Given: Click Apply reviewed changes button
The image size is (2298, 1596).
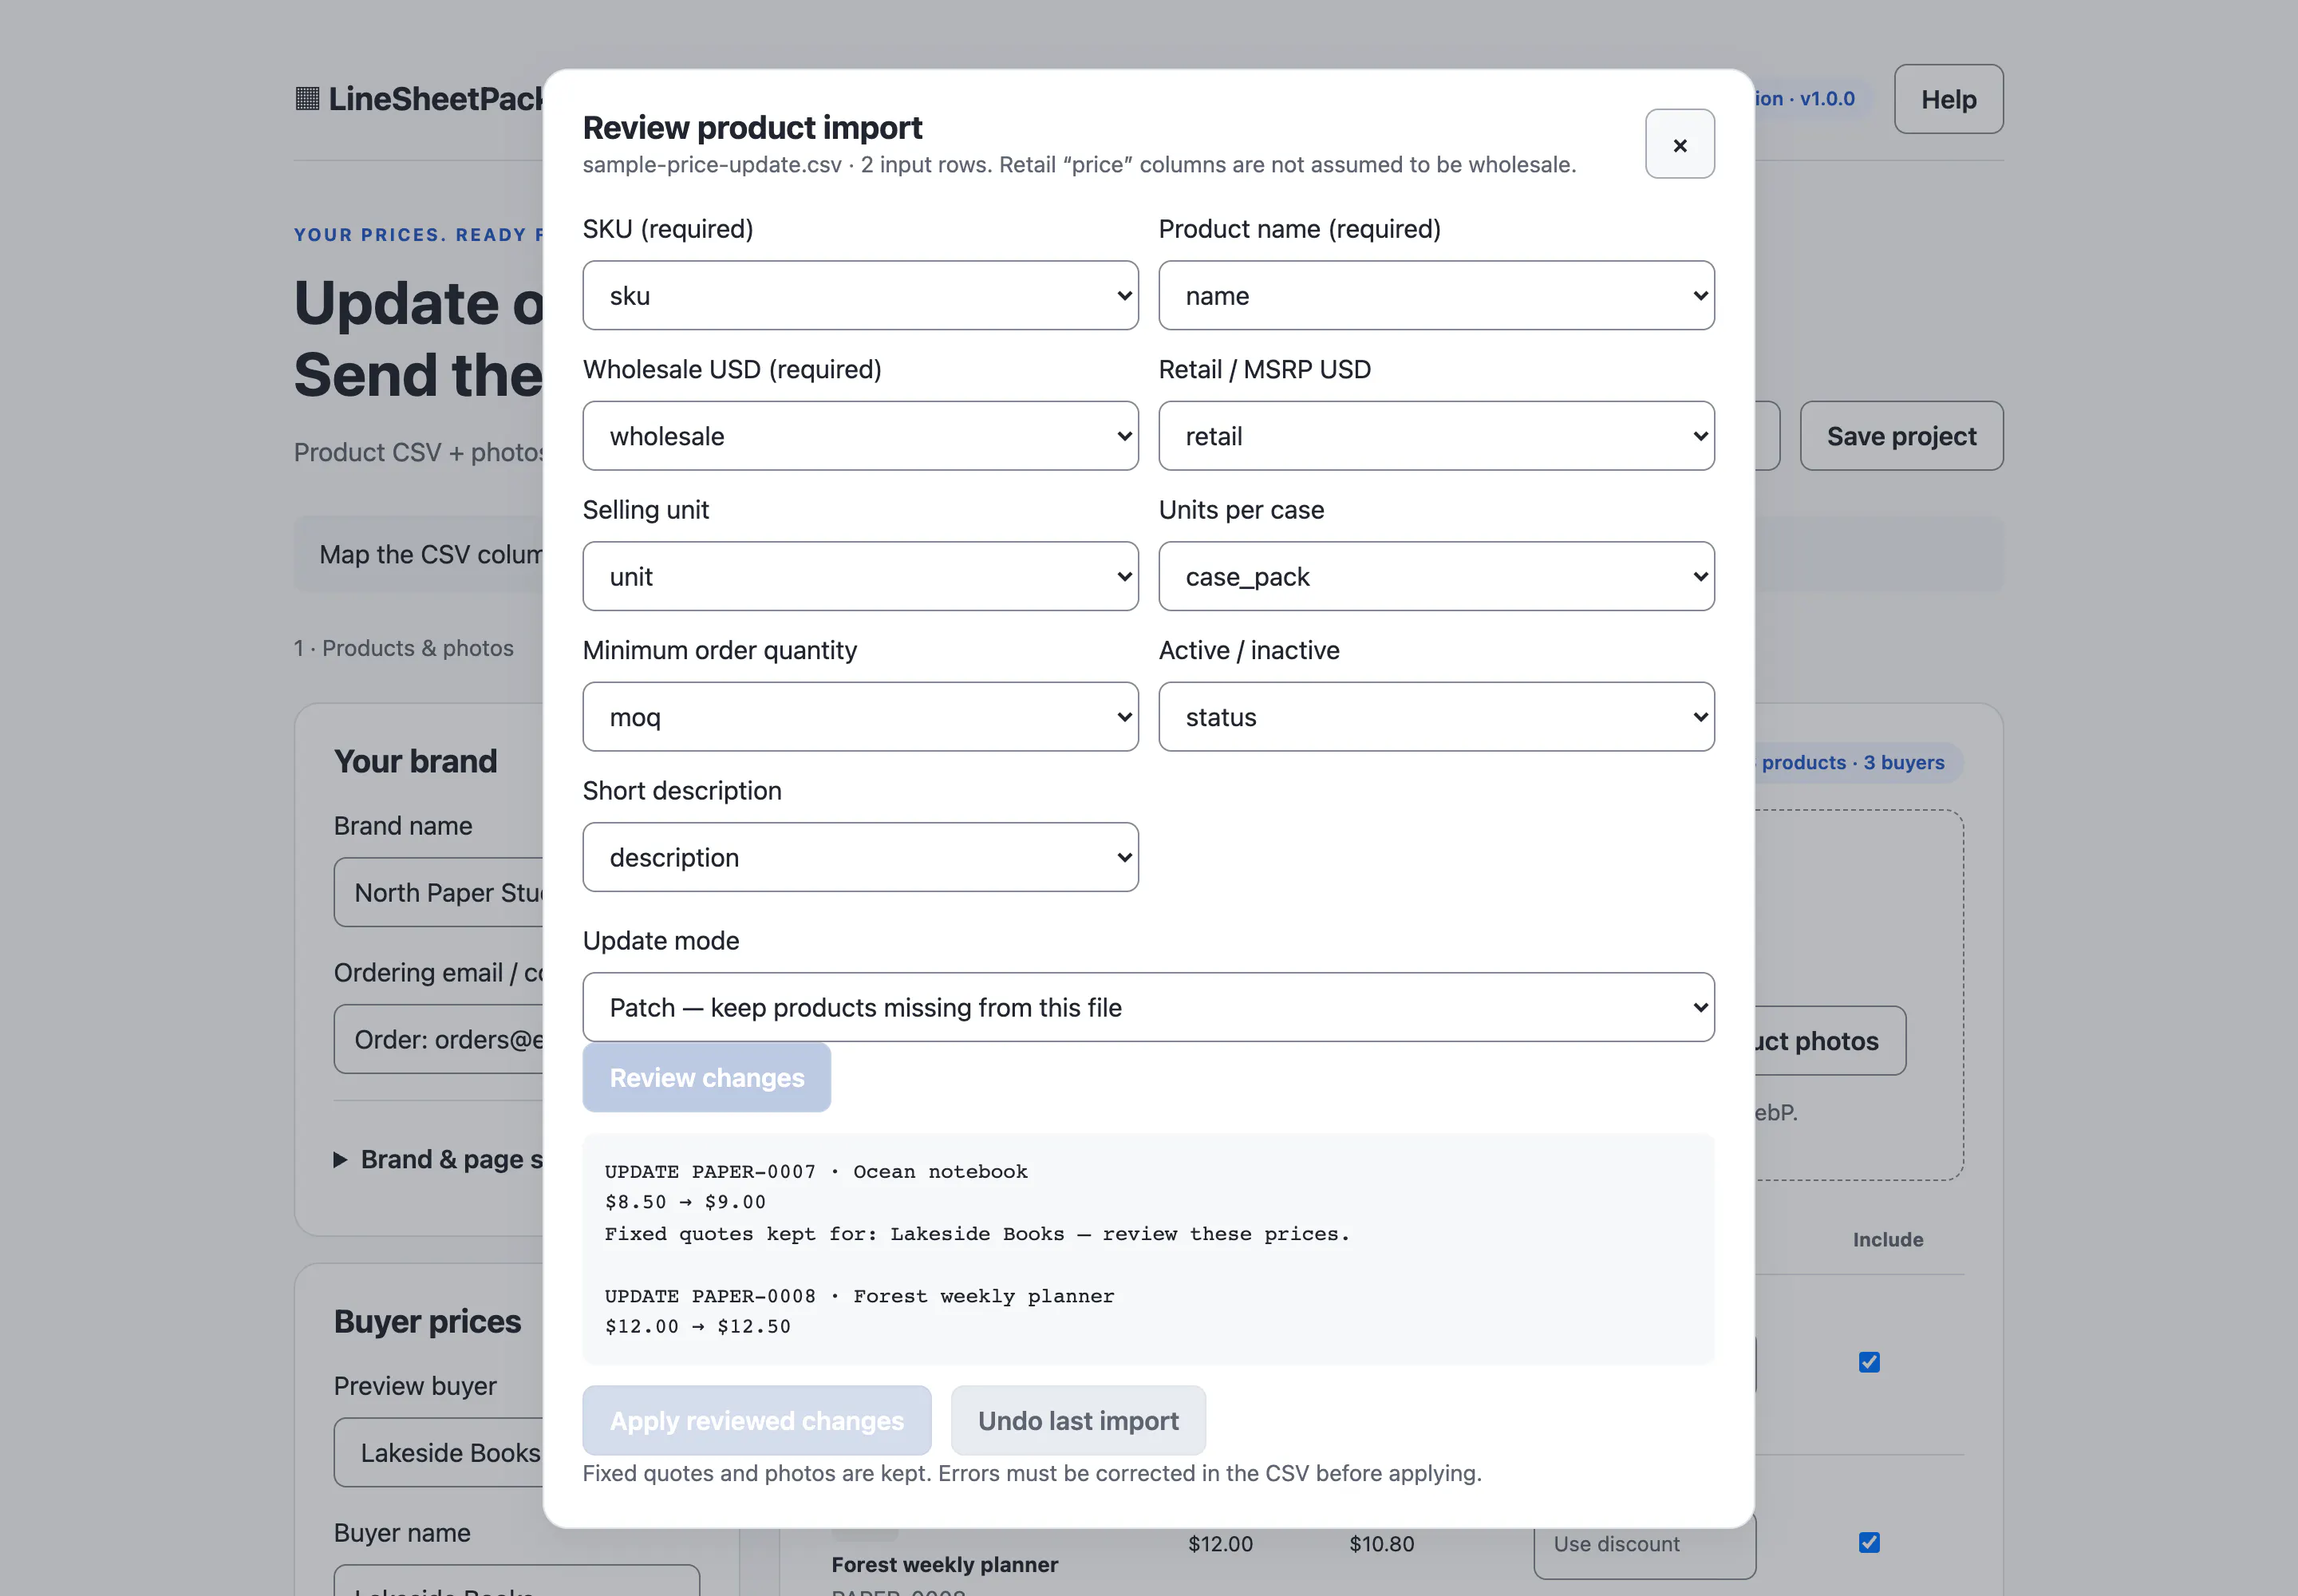Looking at the screenshot, I should coord(756,1420).
